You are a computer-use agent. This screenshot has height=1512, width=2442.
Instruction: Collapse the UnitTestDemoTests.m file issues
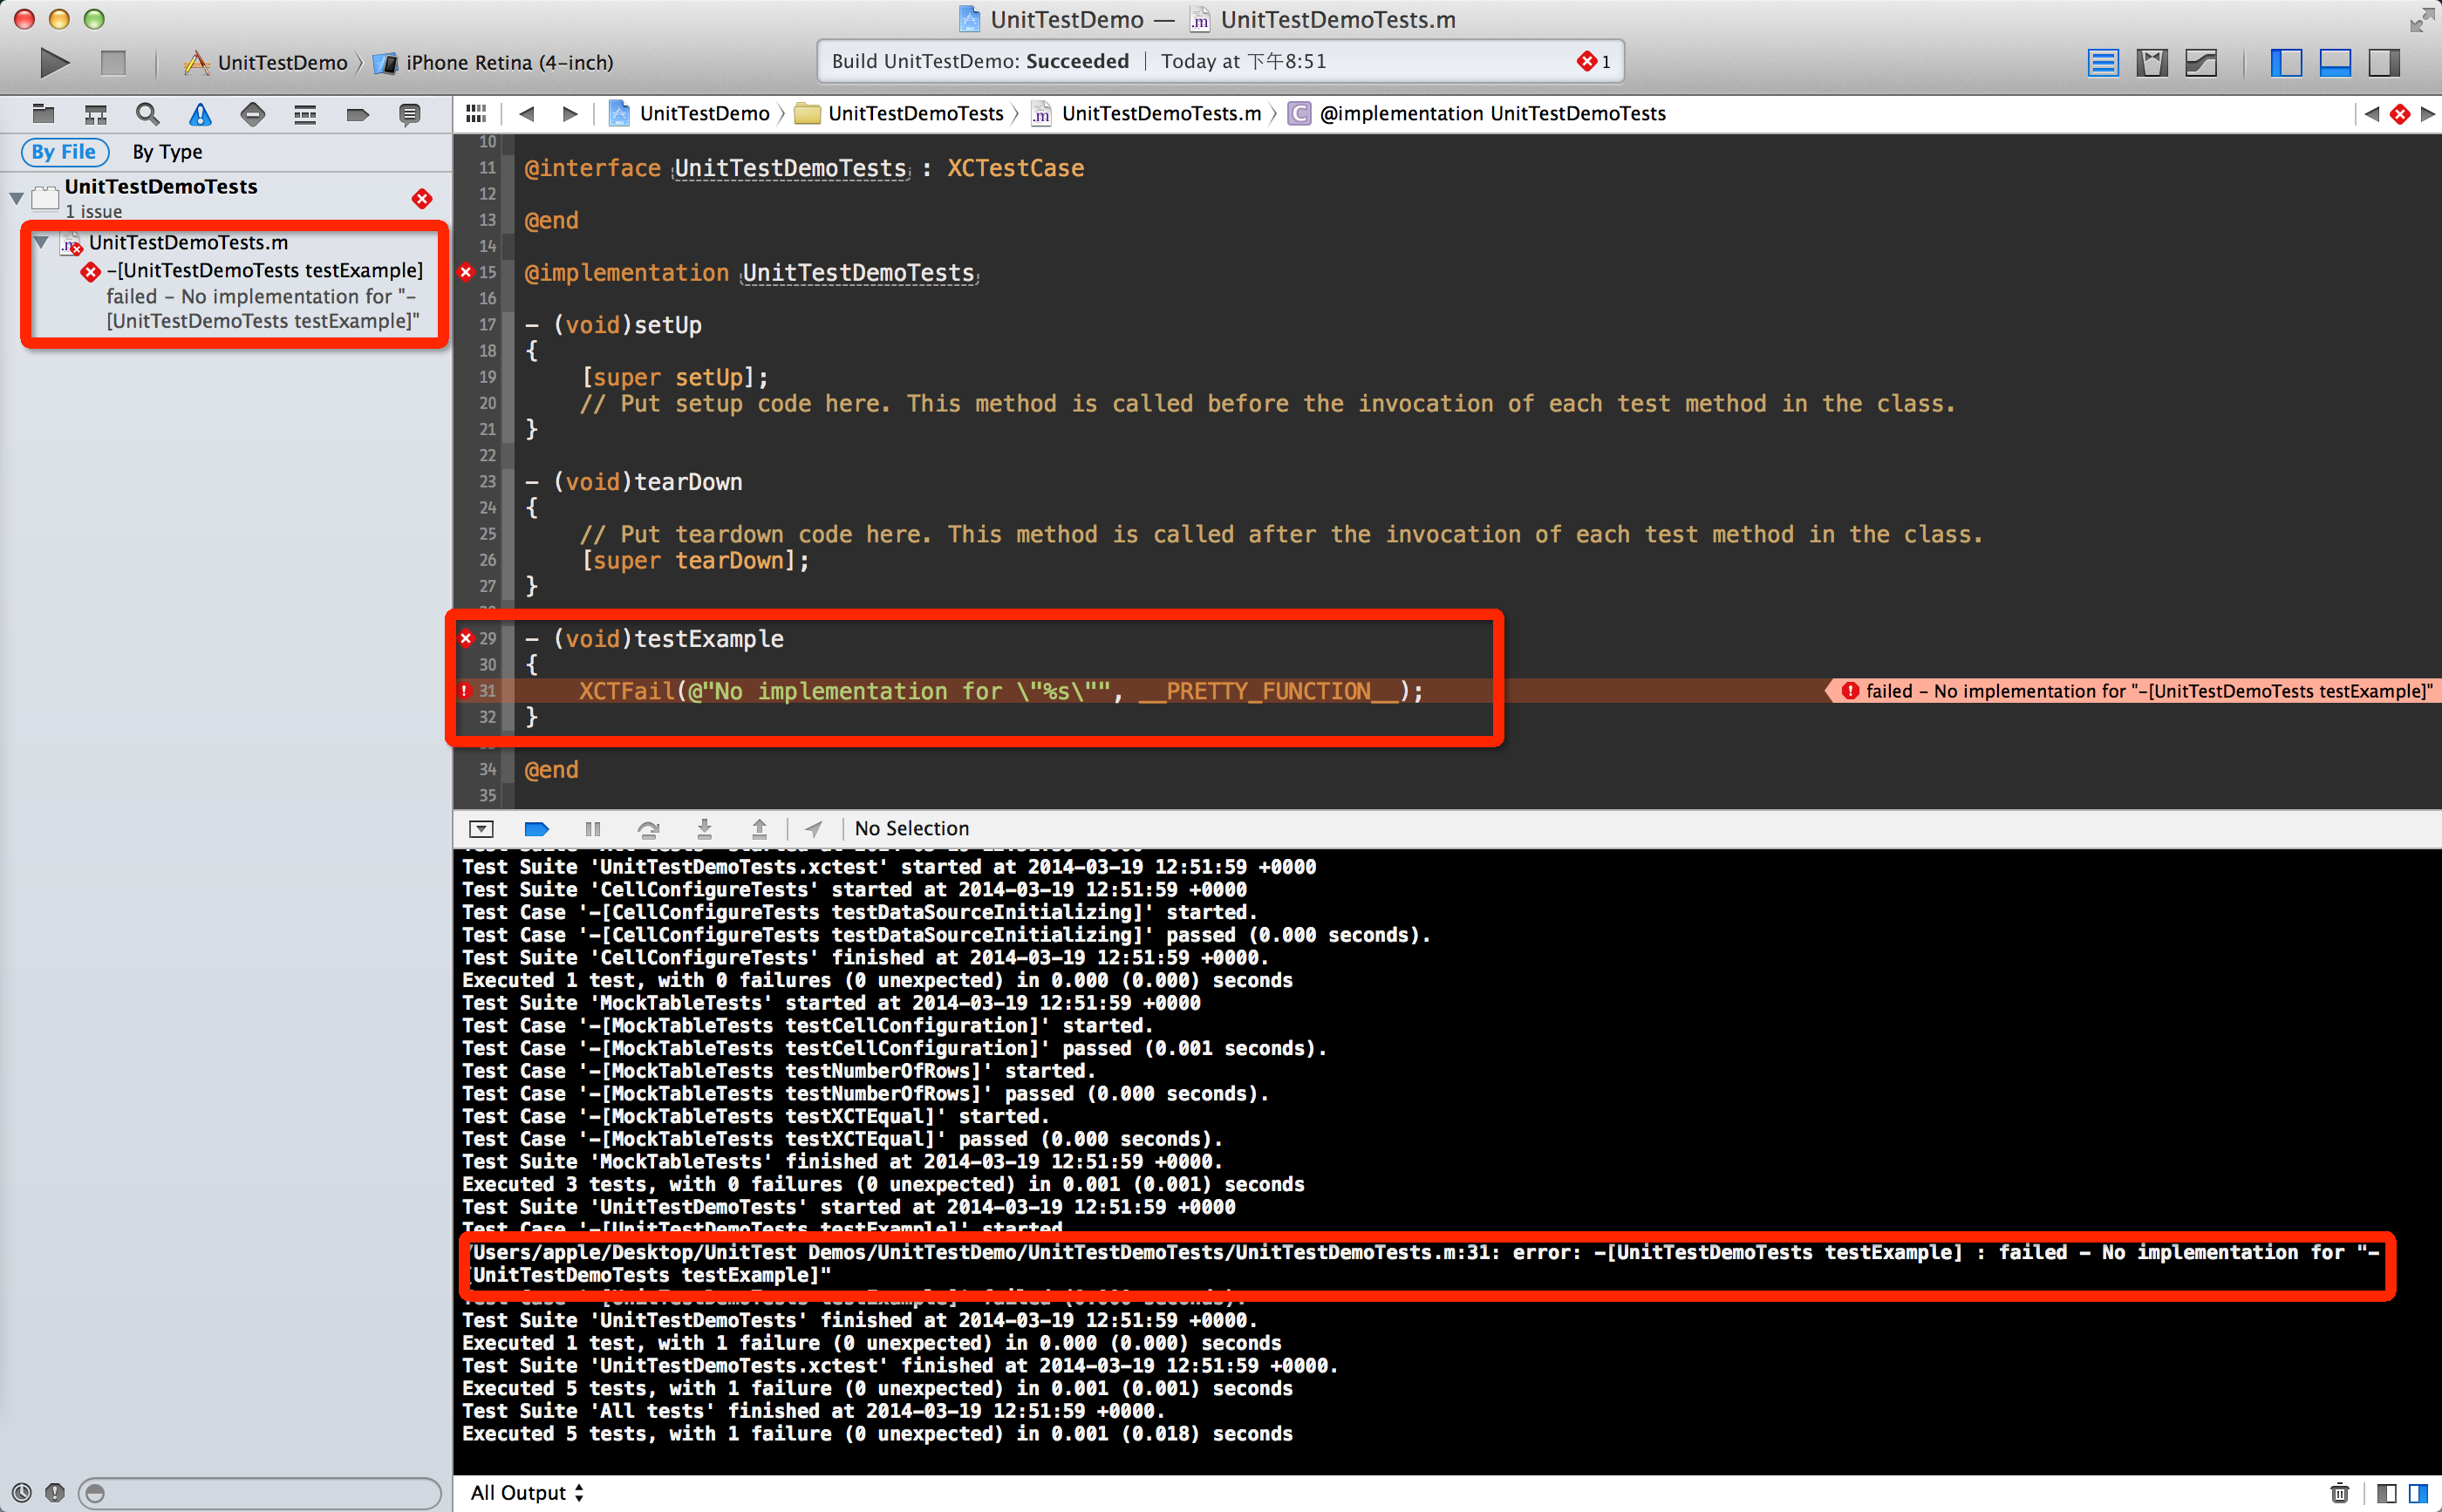coord(41,243)
